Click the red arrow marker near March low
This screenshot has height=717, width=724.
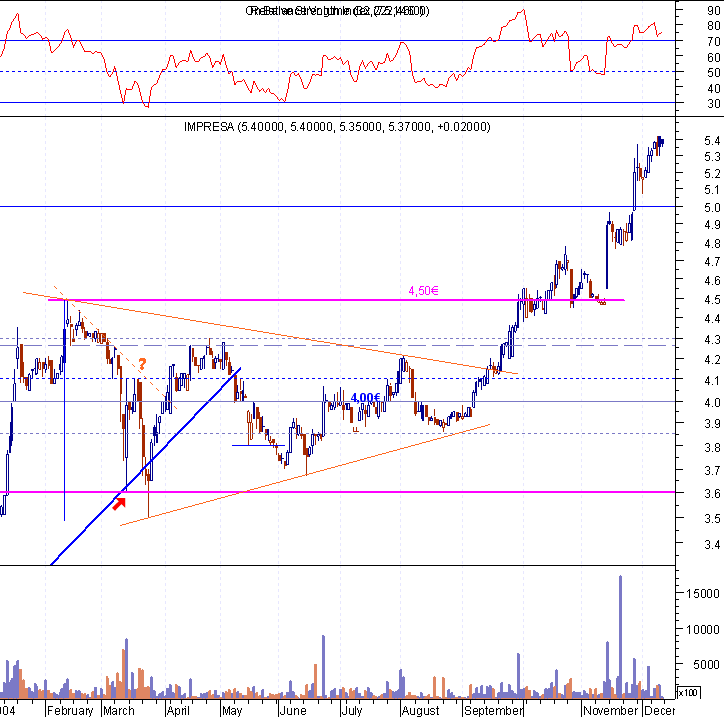tap(119, 503)
